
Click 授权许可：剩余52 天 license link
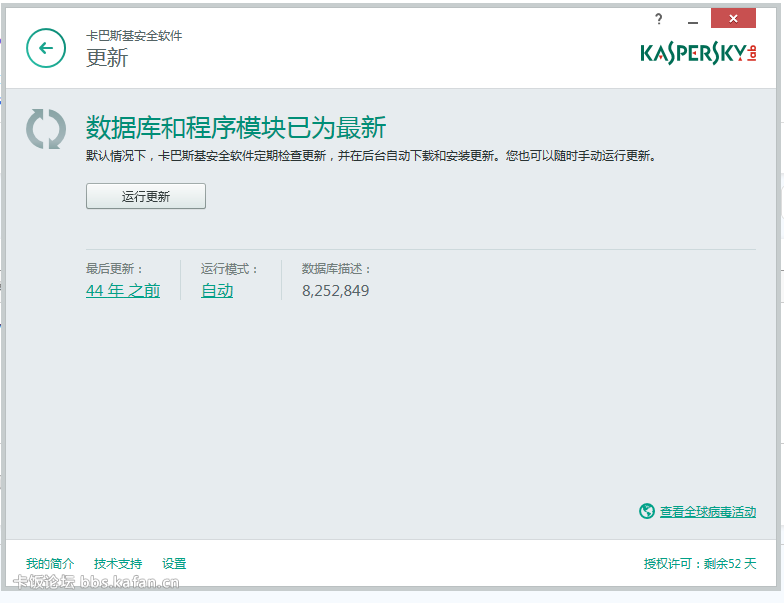tap(700, 564)
